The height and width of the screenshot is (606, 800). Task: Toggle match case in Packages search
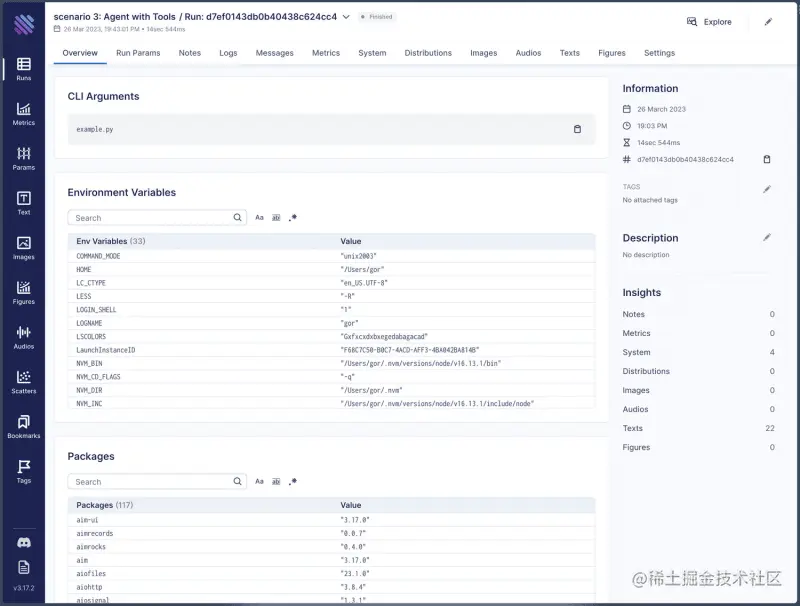pyautogui.click(x=259, y=481)
